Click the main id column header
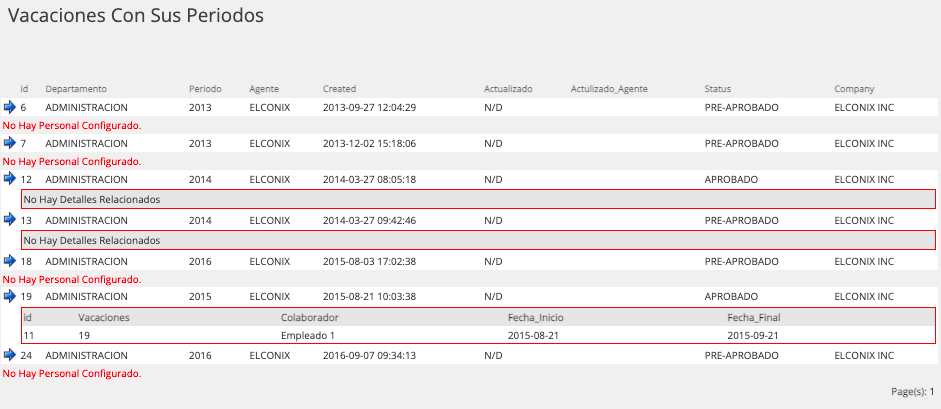The height and width of the screenshot is (409, 941). pos(25,89)
